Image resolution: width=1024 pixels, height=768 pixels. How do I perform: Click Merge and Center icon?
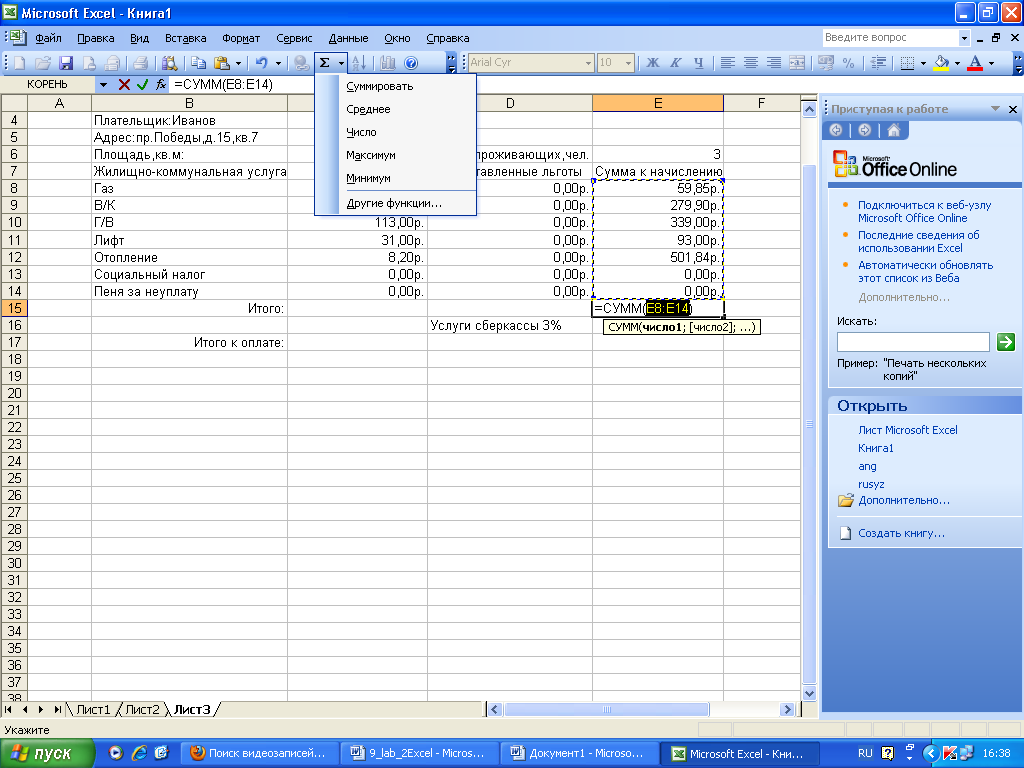tap(797, 63)
